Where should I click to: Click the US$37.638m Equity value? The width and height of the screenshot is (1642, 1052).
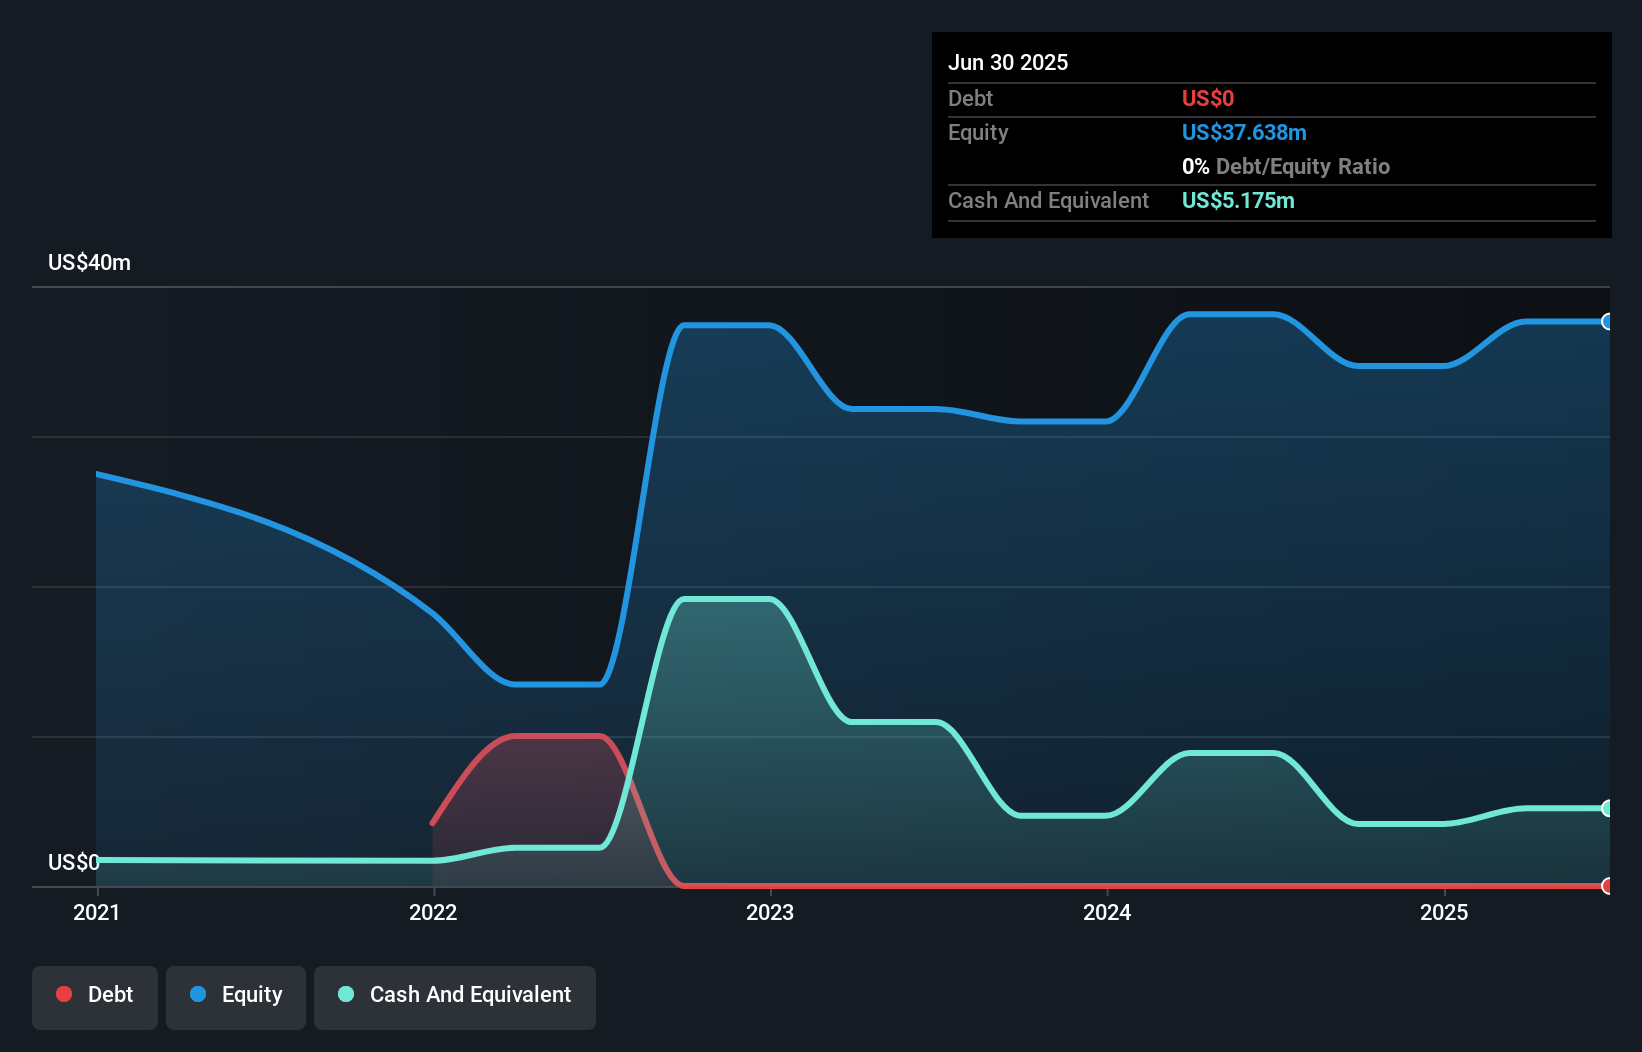point(1245,132)
